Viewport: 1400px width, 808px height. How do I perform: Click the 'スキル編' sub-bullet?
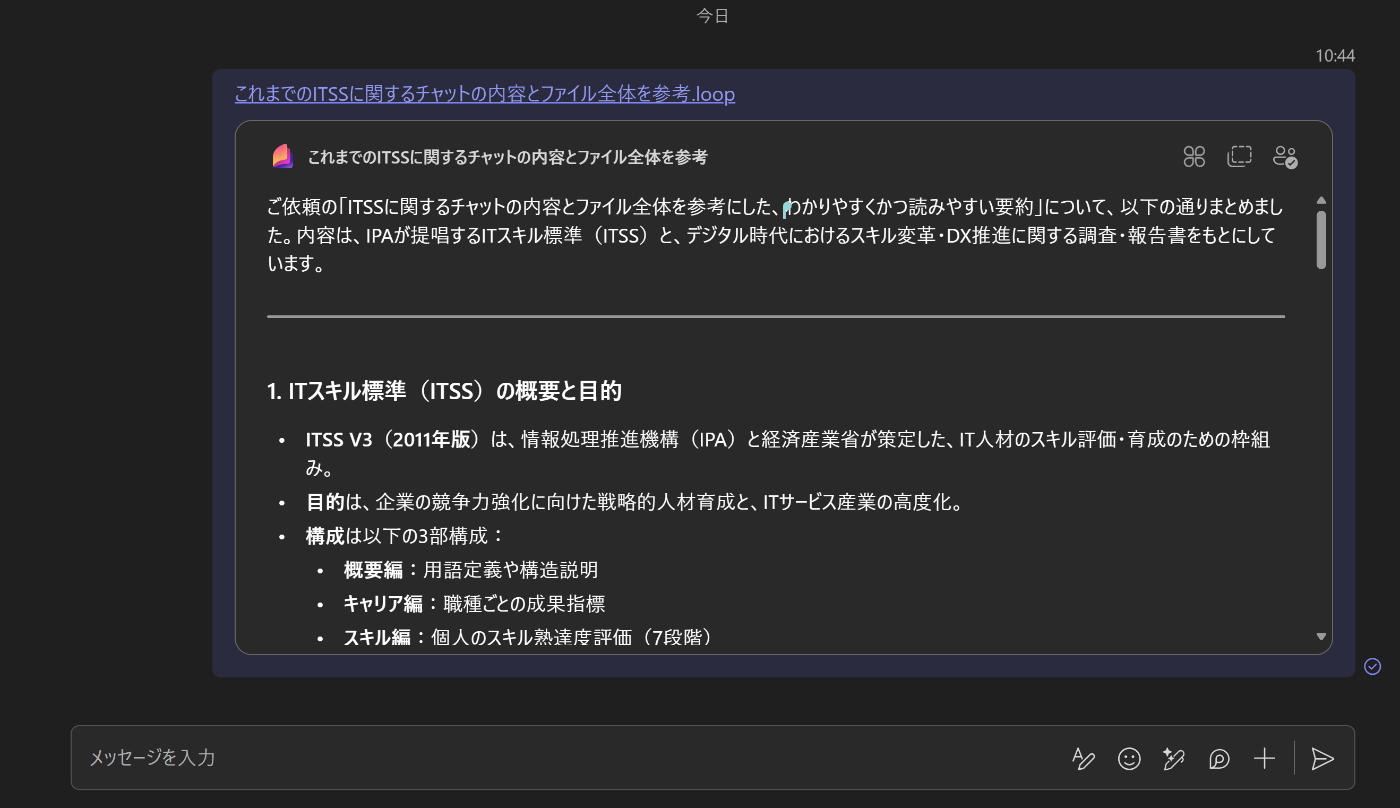tap(528, 637)
